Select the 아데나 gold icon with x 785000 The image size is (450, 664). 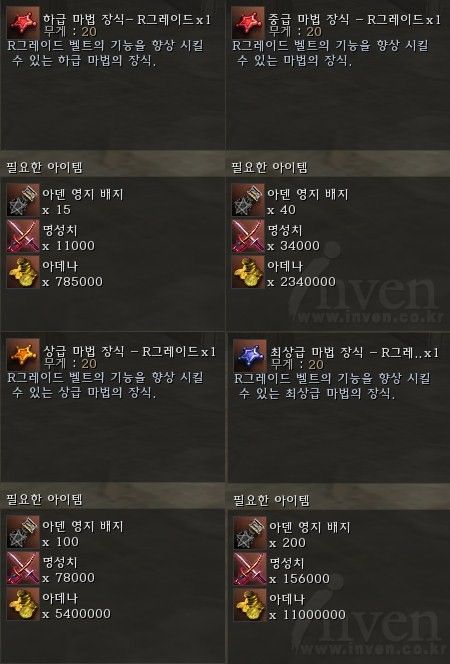click(x=23, y=272)
